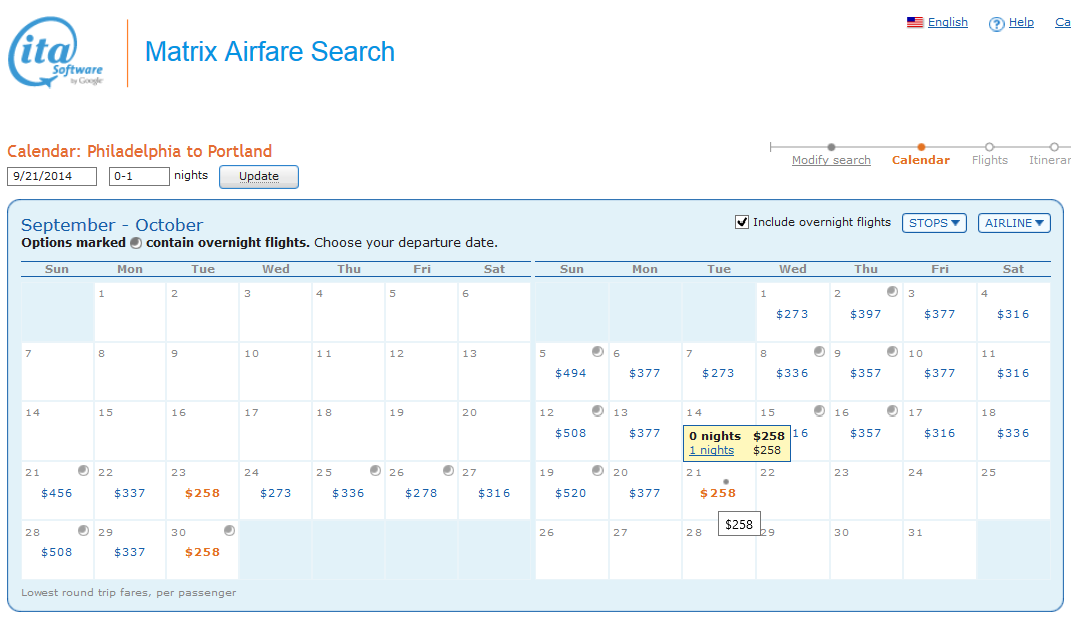Click overnight moon icon on September 30
Image resolution: width=1071 pixels, height=621 pixels.
pyautogui.click(x=229, y=530)
